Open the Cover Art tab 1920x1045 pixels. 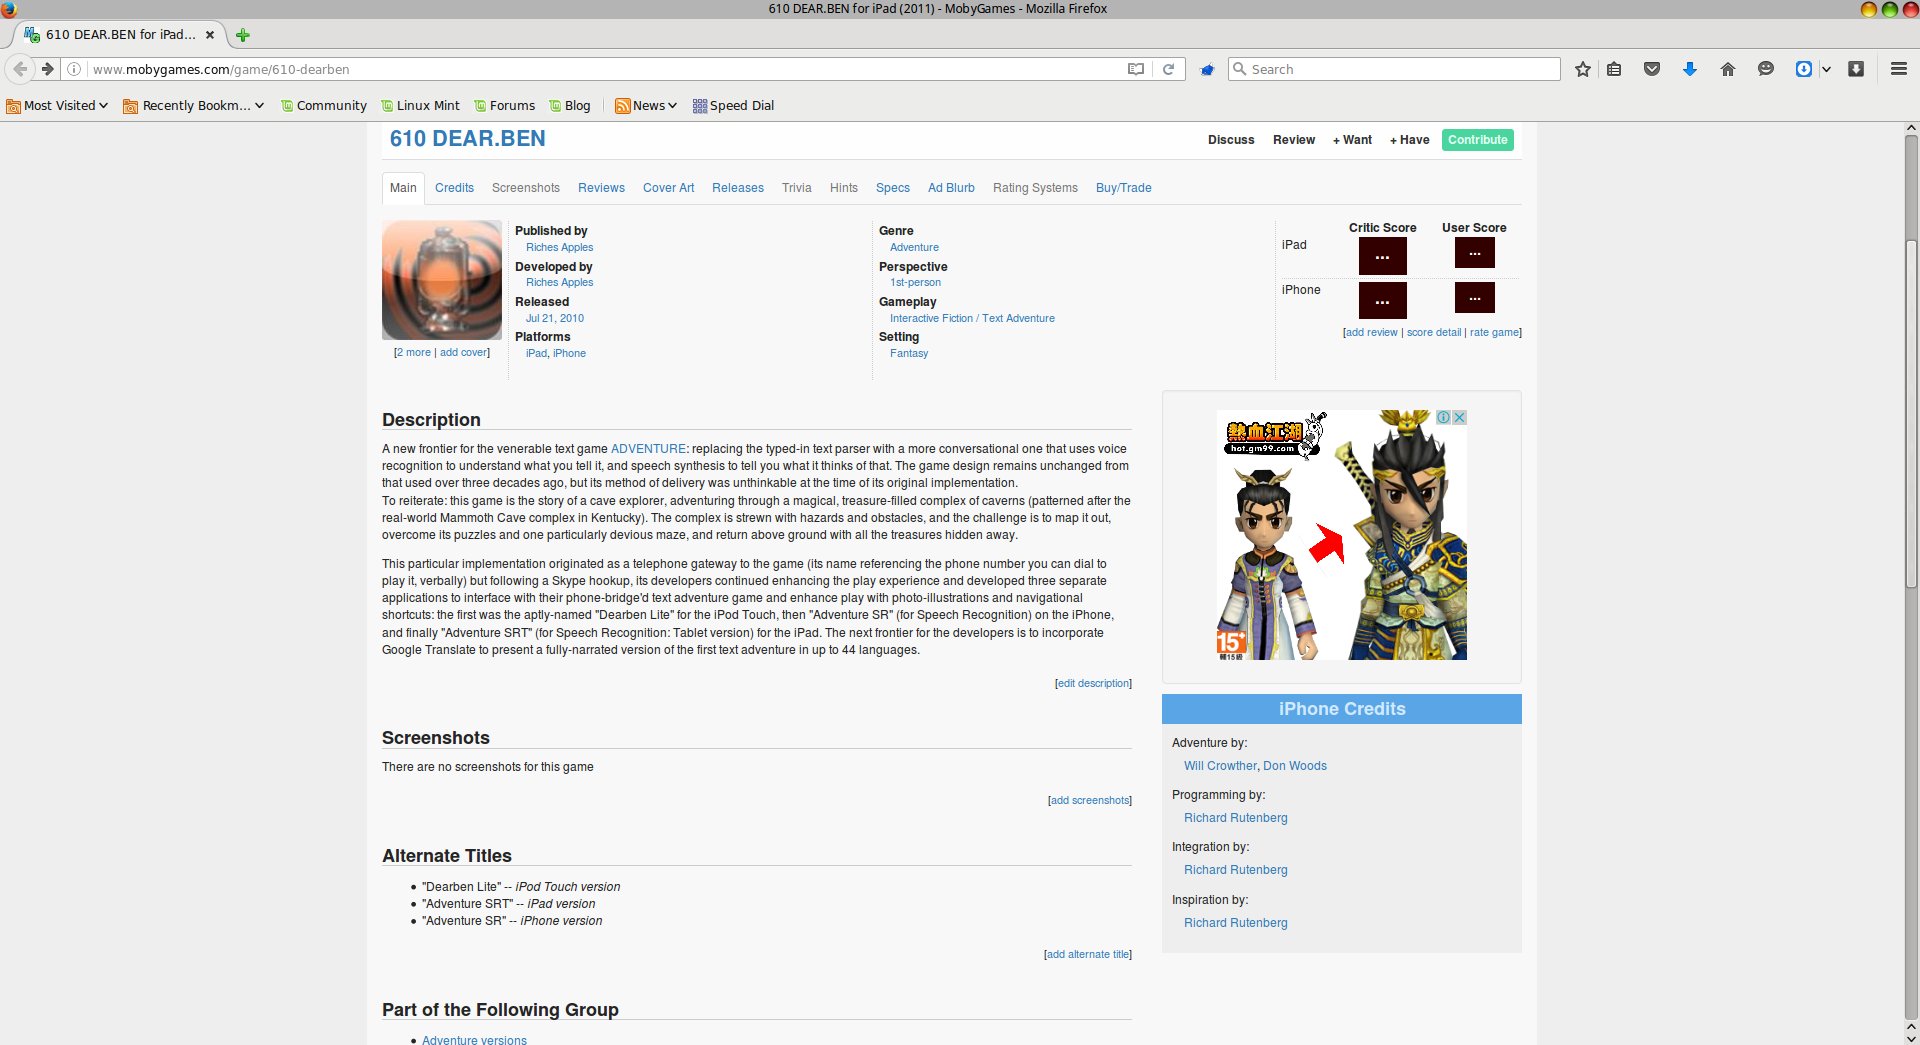668,188
